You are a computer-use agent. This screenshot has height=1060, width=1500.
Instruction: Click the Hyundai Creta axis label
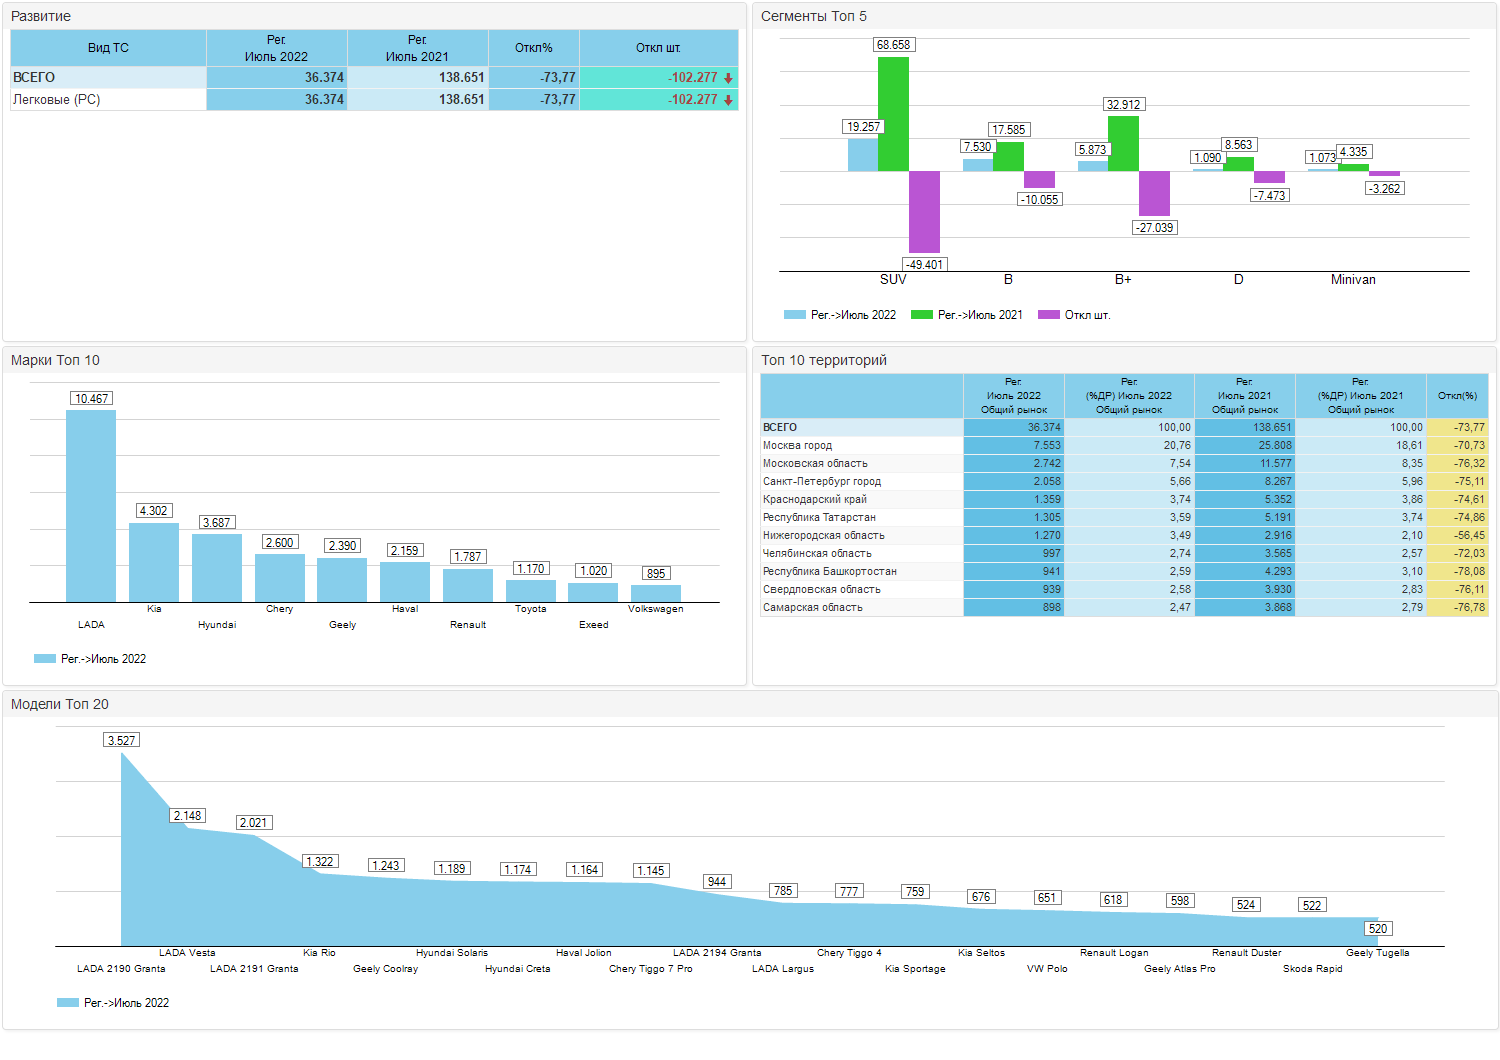518,969
